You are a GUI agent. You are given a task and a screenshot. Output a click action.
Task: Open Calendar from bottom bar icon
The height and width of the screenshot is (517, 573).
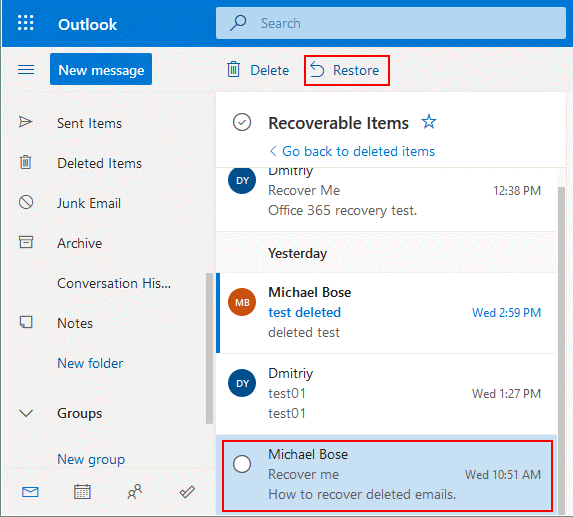point(82,492)
